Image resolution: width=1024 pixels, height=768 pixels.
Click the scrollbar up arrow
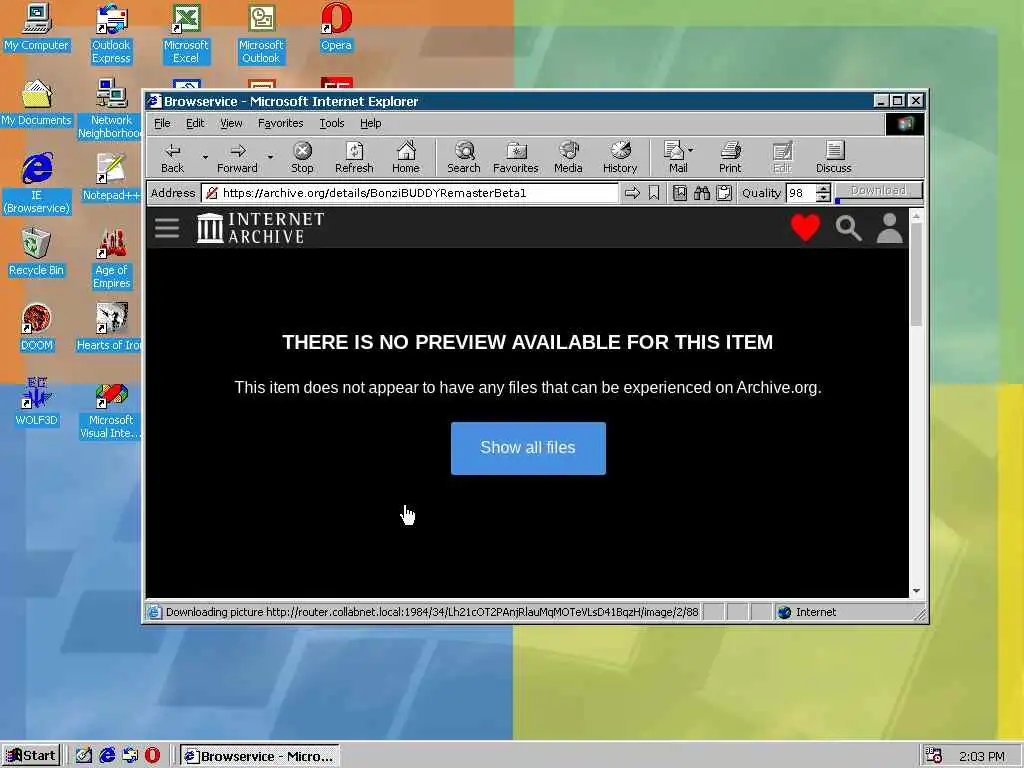coord(916,216)
